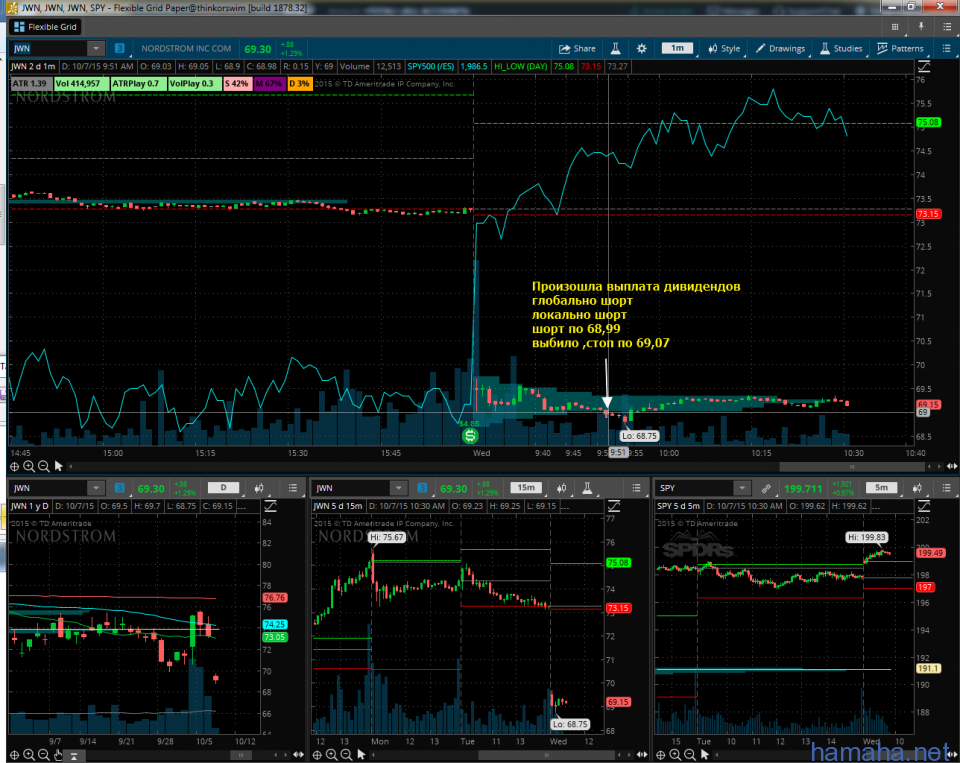Open the 15m chart hamburger menu
The image size is (960, 763).
tap(636, 488)
